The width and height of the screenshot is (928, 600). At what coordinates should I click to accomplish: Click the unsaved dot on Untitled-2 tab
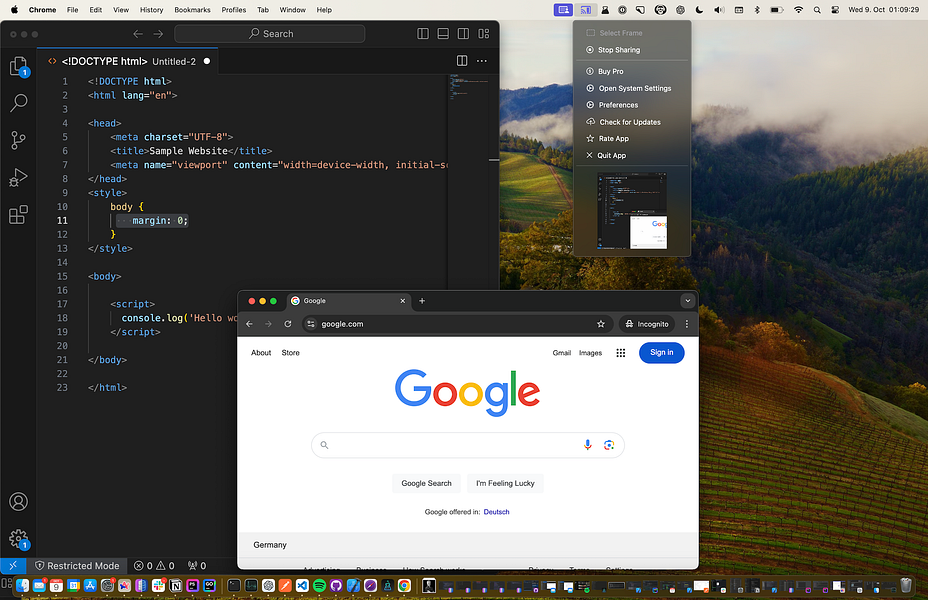point(207,61)
